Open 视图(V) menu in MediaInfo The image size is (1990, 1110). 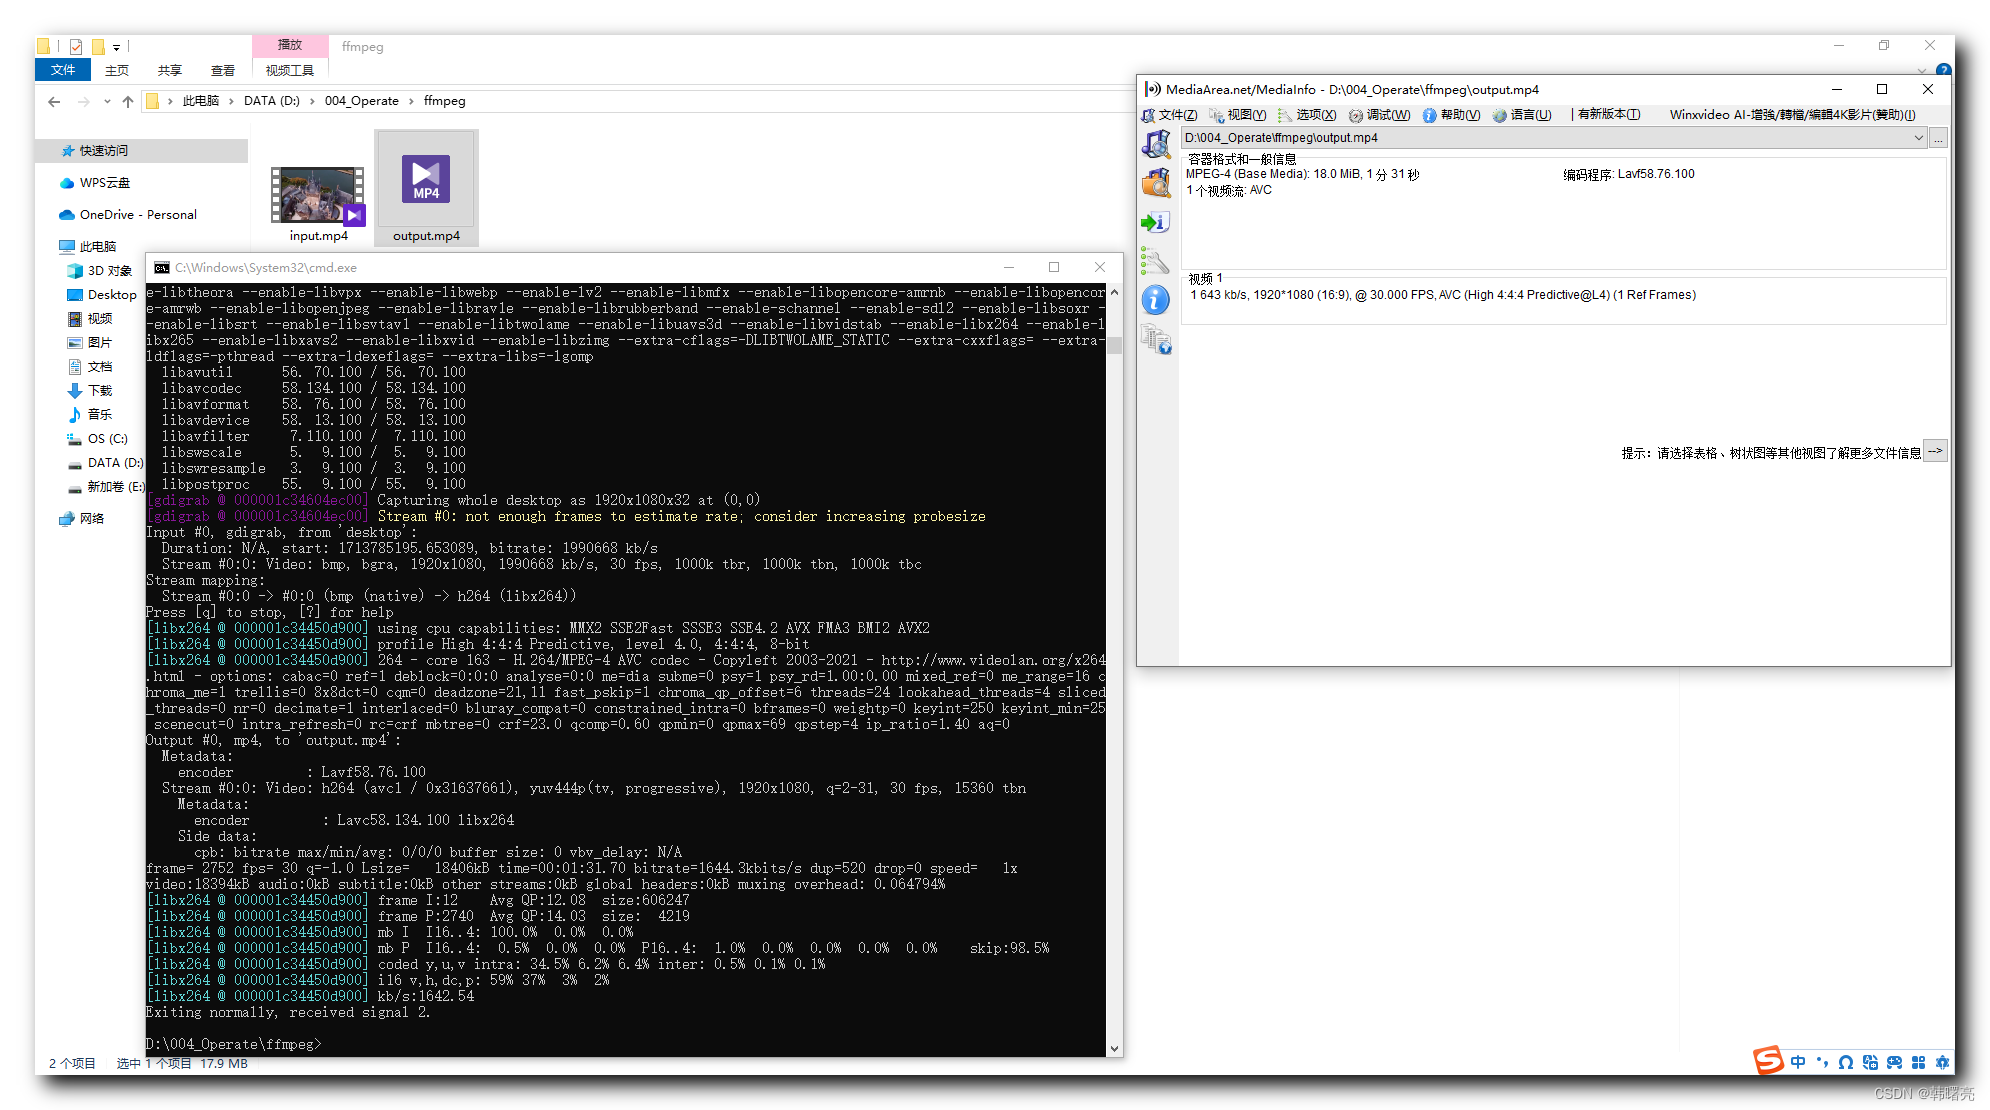click(1246, 115)
